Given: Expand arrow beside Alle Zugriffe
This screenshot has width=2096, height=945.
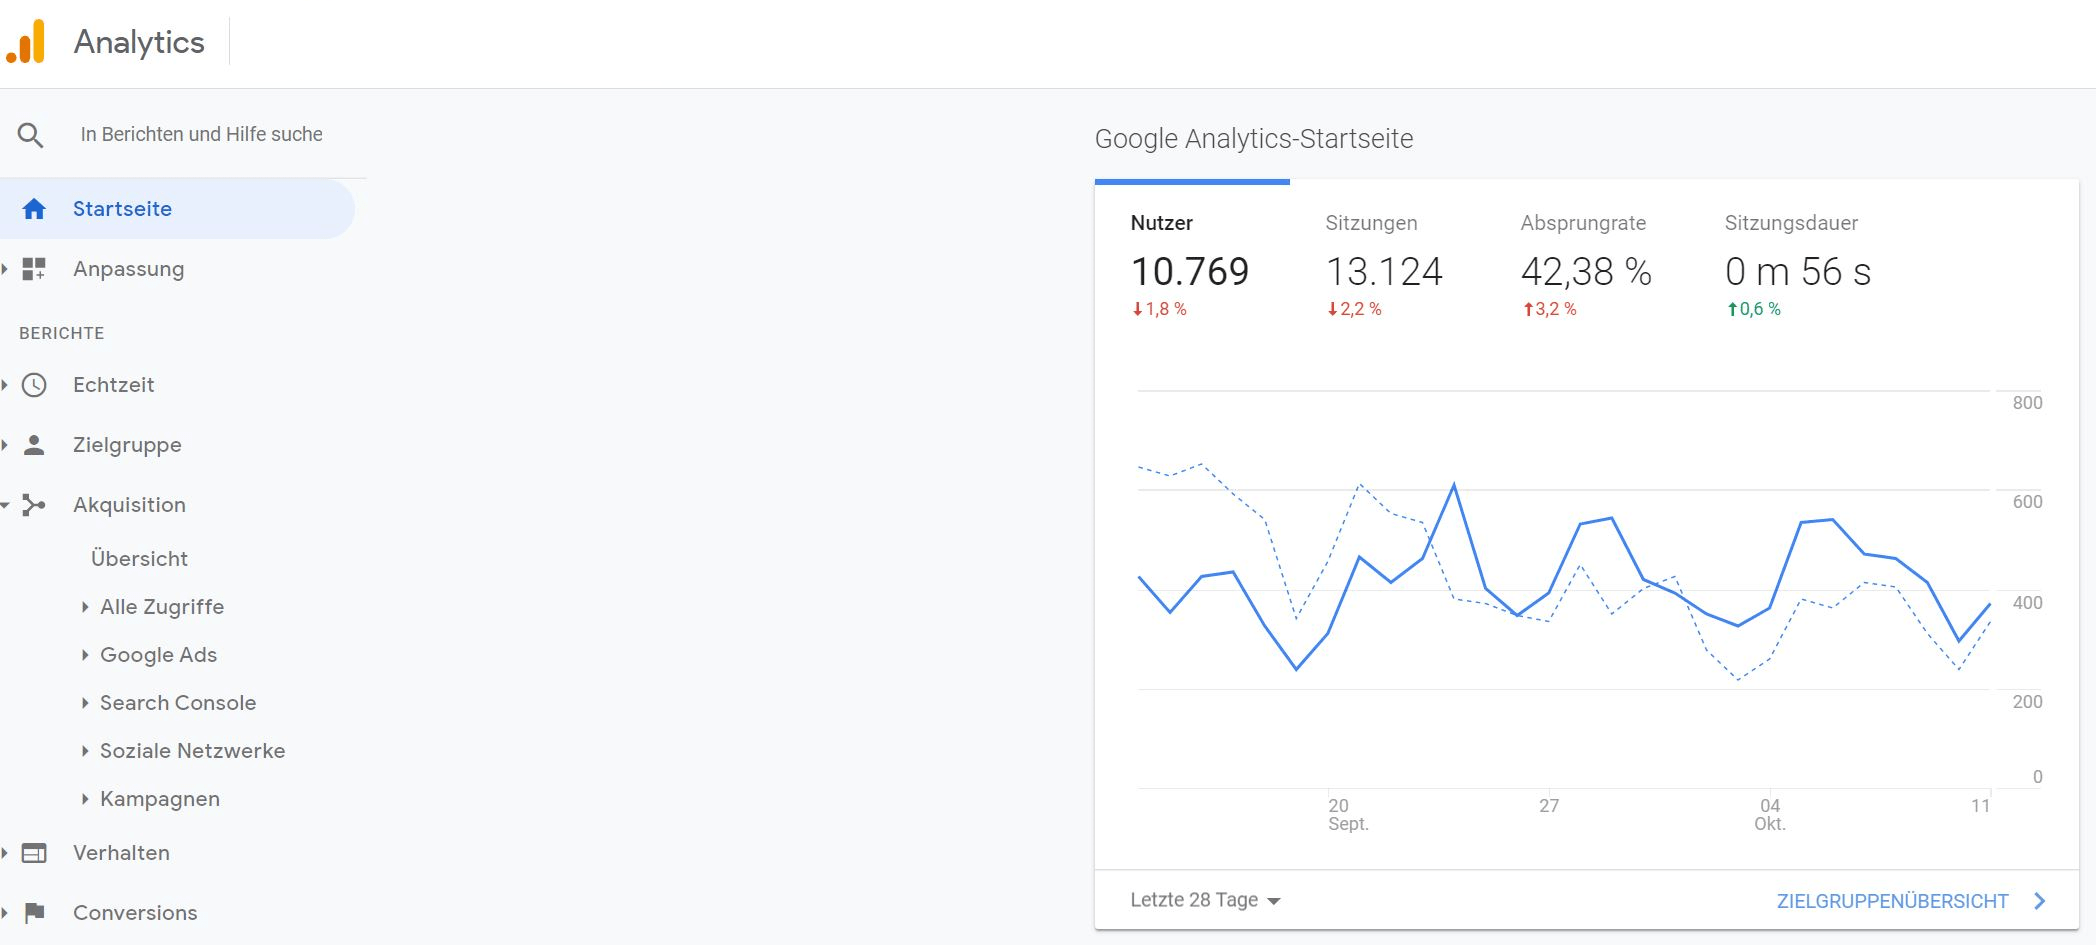Looking at the screenshot, I should point(85,607).
